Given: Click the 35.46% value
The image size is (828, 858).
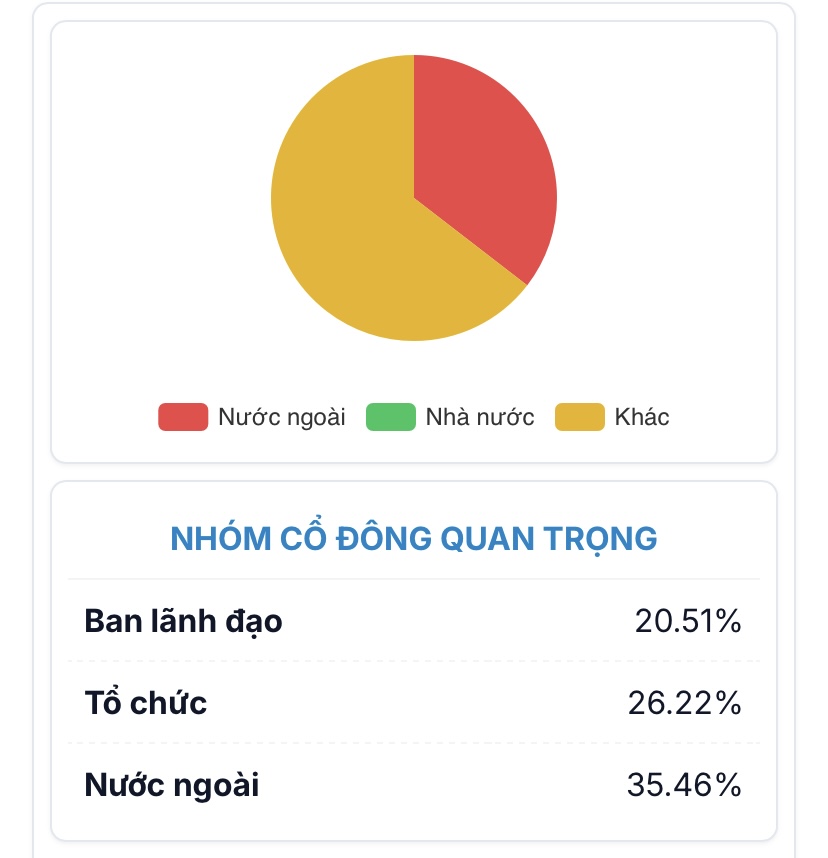Looking at the screenshot, I should (685, 785).
